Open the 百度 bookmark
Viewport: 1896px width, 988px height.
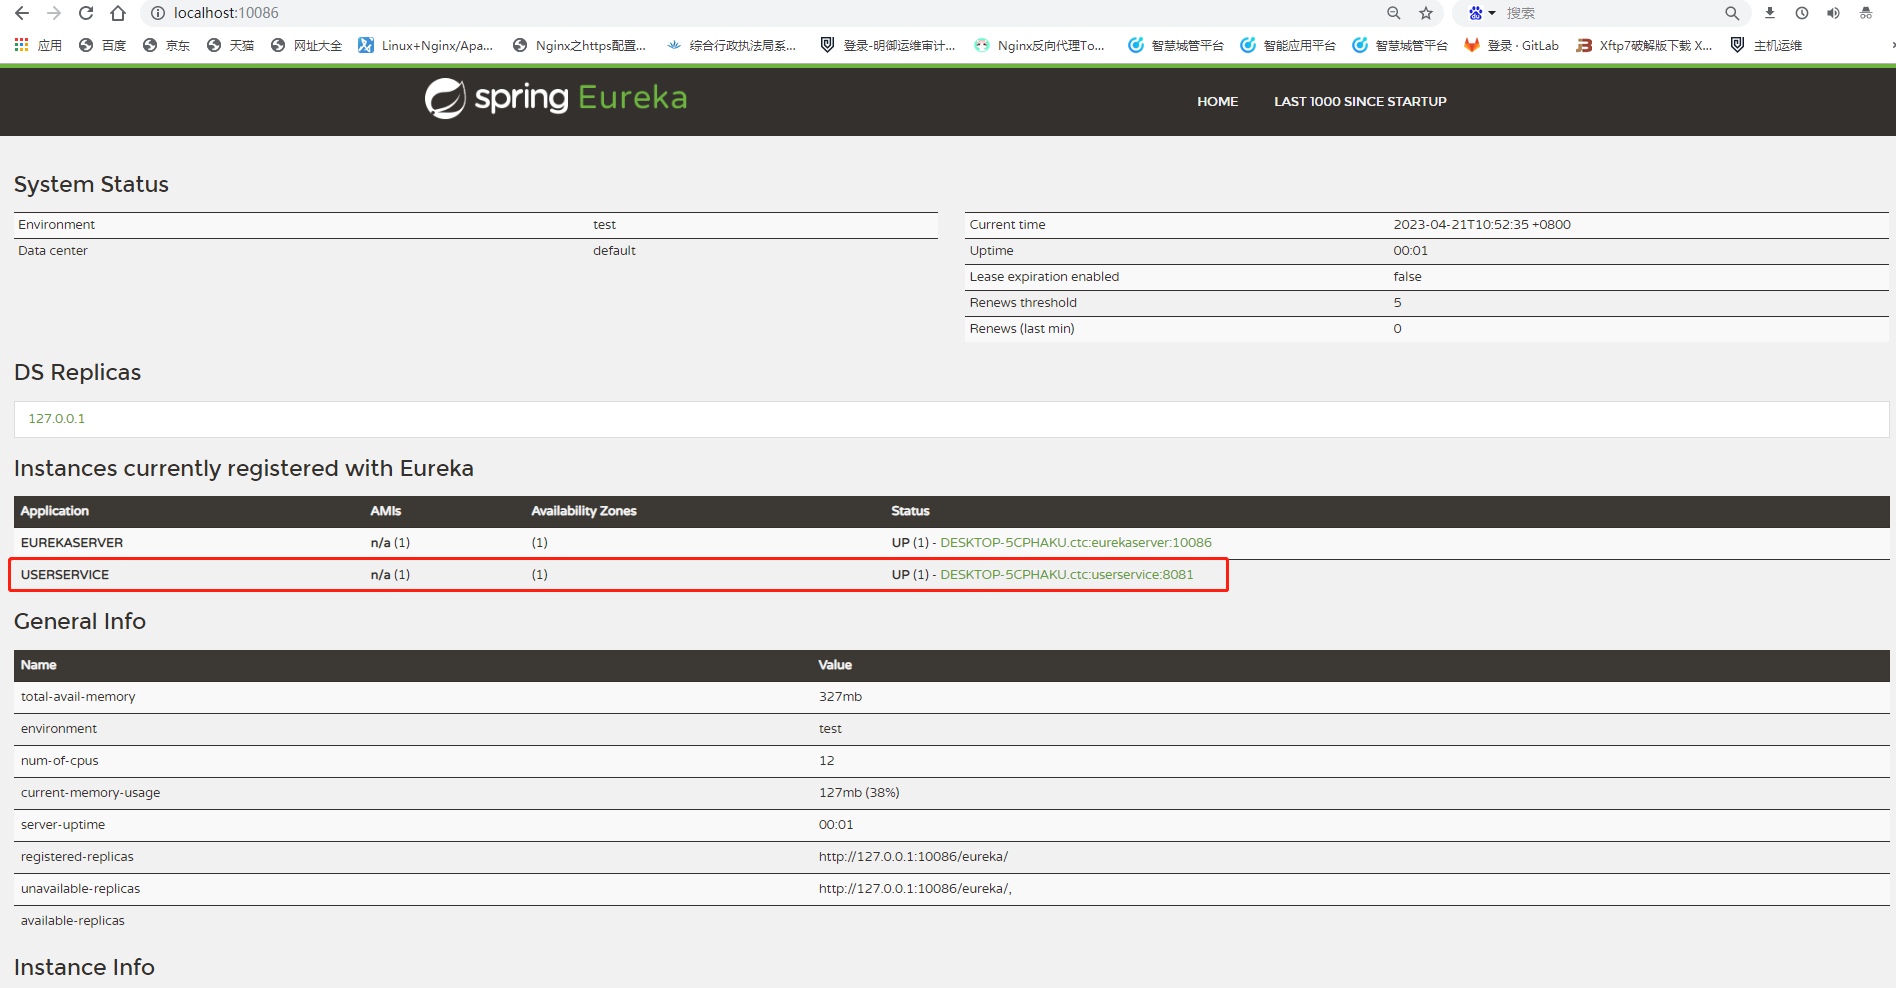tap(102, 45)
